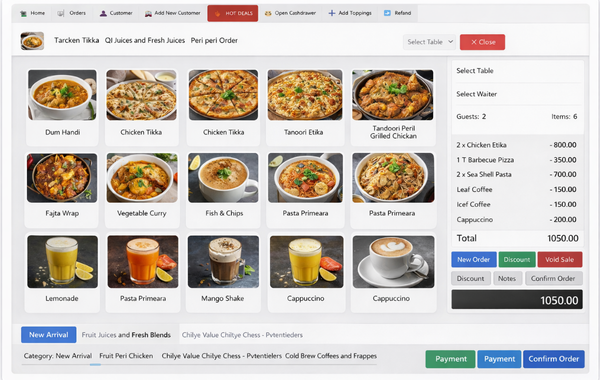This screenshot has height=380, width=600.
Task: Select the Lemonade drink card
Action: 62,273
